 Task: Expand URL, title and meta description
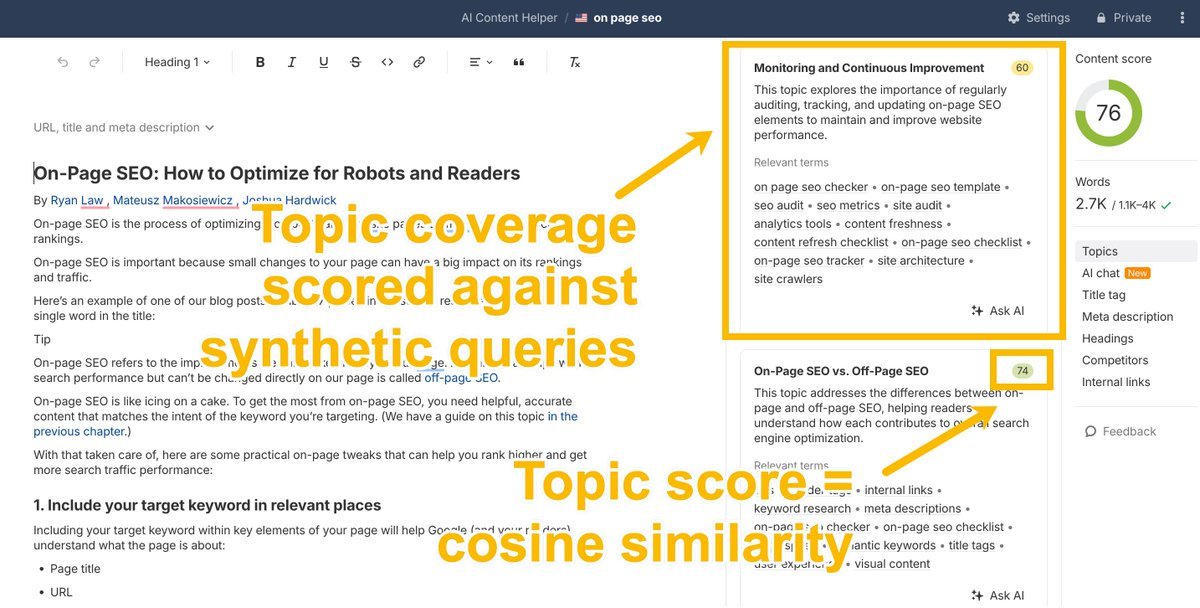[x=124, y=127]
